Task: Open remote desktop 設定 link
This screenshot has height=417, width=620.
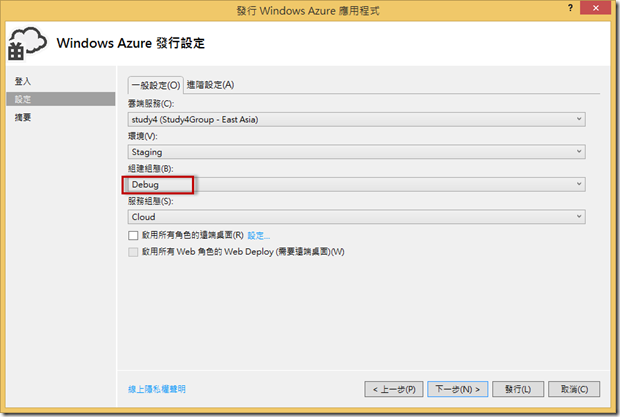Action: click(x=259, y=236)
